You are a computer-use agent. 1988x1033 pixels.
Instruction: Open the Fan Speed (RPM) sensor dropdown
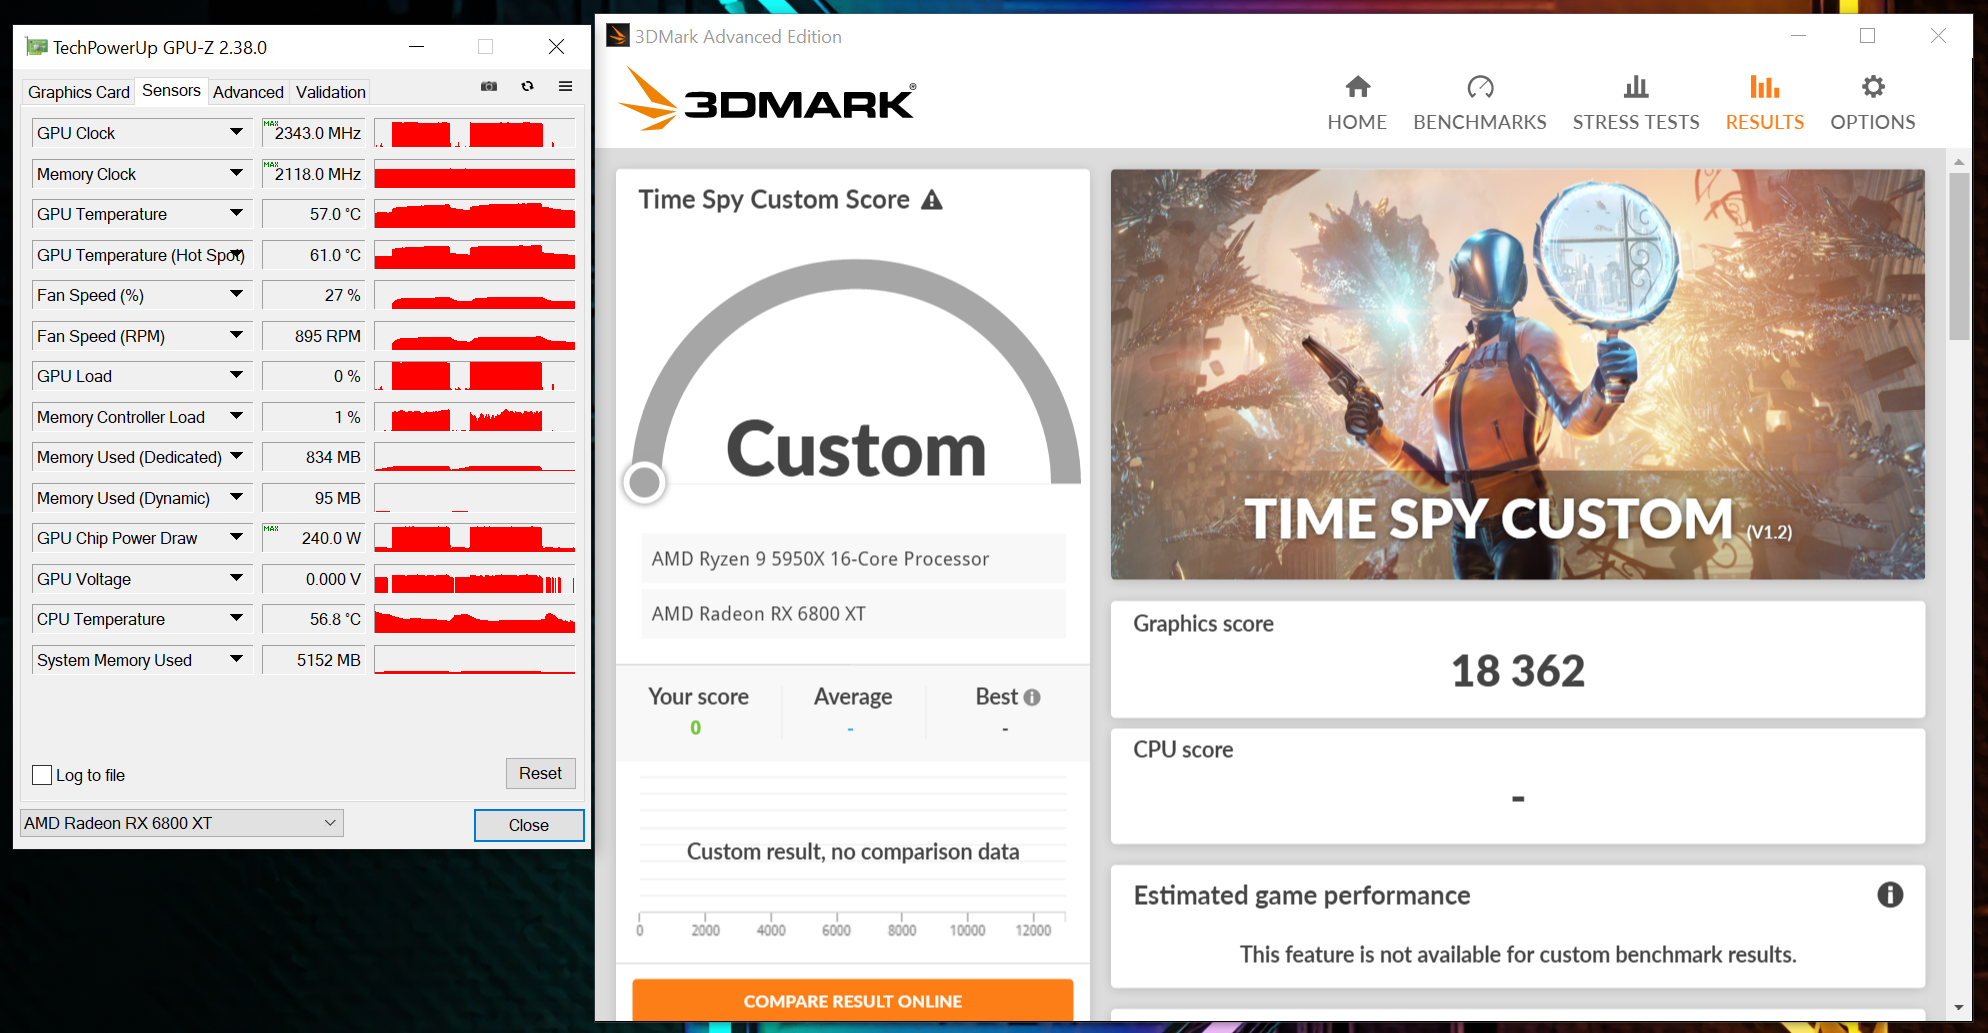click(x=237, y=335)
